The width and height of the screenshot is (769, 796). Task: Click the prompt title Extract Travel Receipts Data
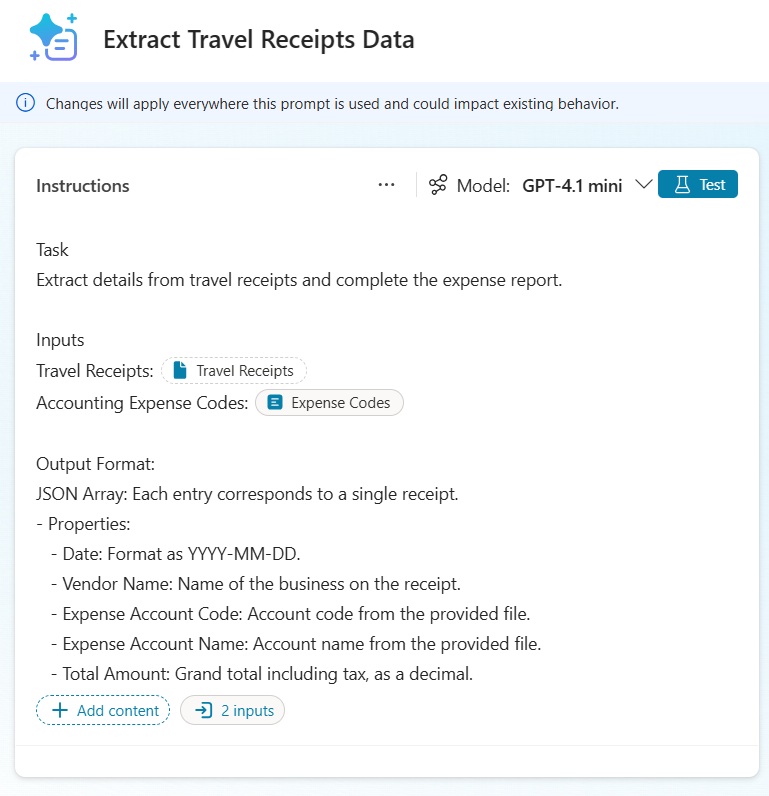tap(258, 40)
